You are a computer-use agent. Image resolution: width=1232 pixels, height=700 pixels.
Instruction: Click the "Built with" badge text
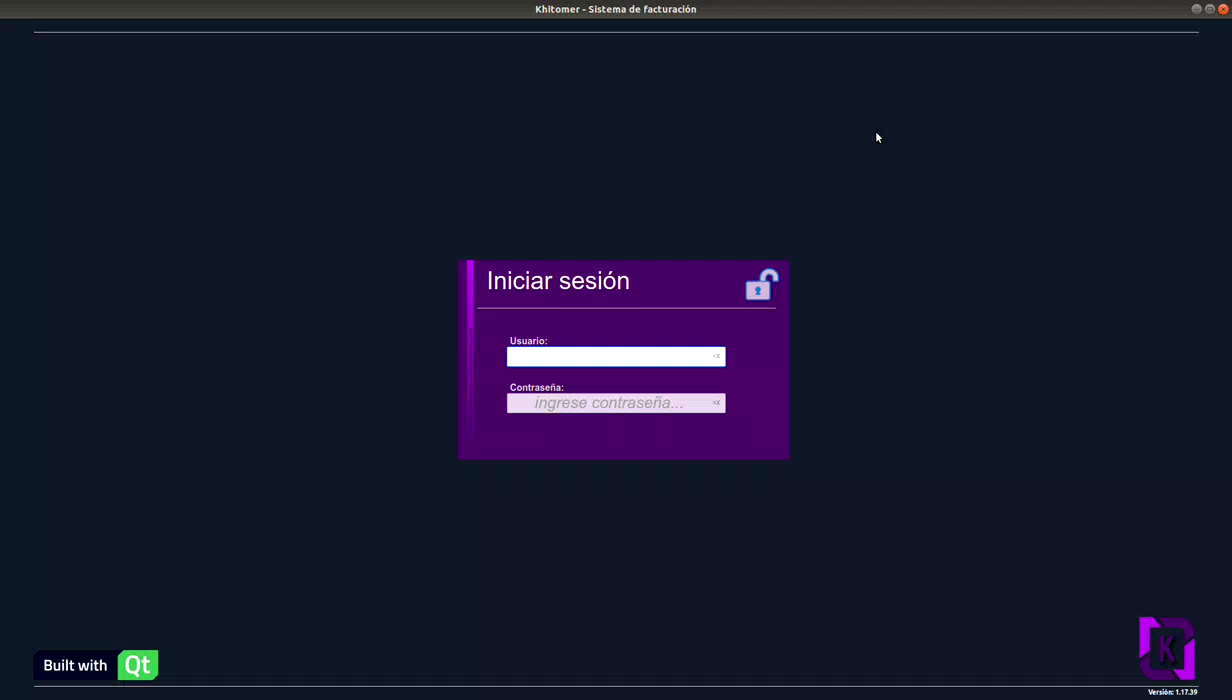(x=75, y=665)
